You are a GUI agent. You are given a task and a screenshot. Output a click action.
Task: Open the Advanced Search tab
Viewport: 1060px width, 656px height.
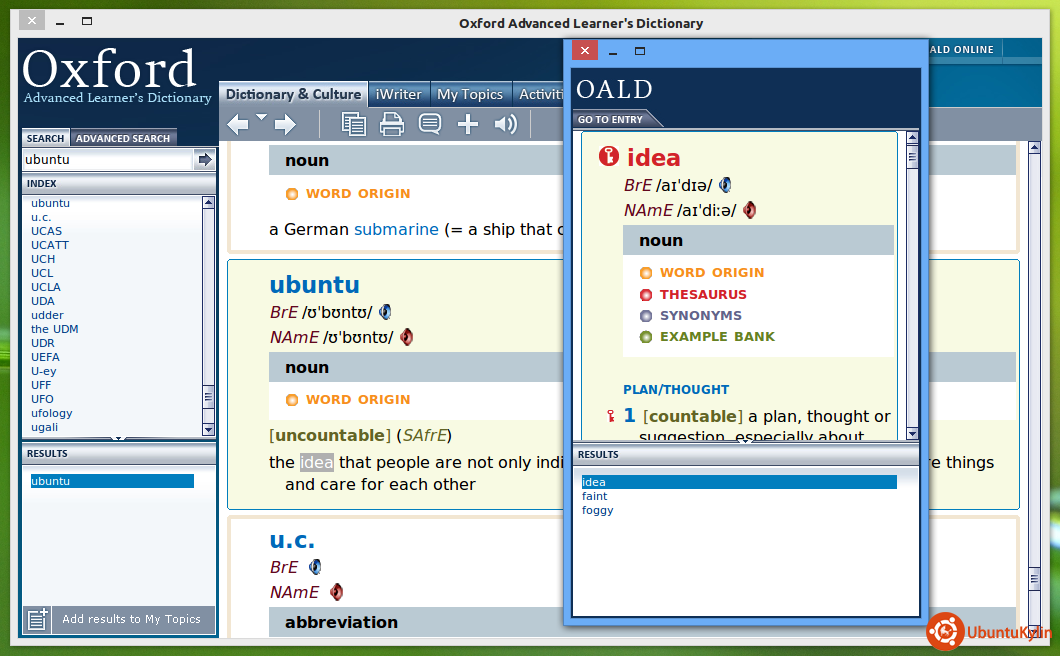click(x=123, y=138)
